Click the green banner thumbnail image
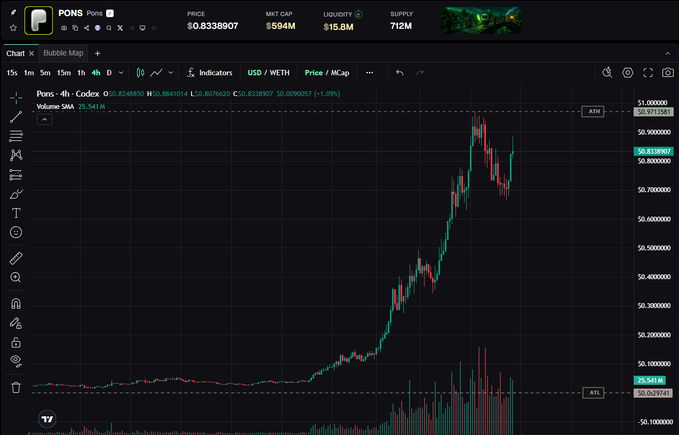Screen dimensions: 679x435 point(481,20)
